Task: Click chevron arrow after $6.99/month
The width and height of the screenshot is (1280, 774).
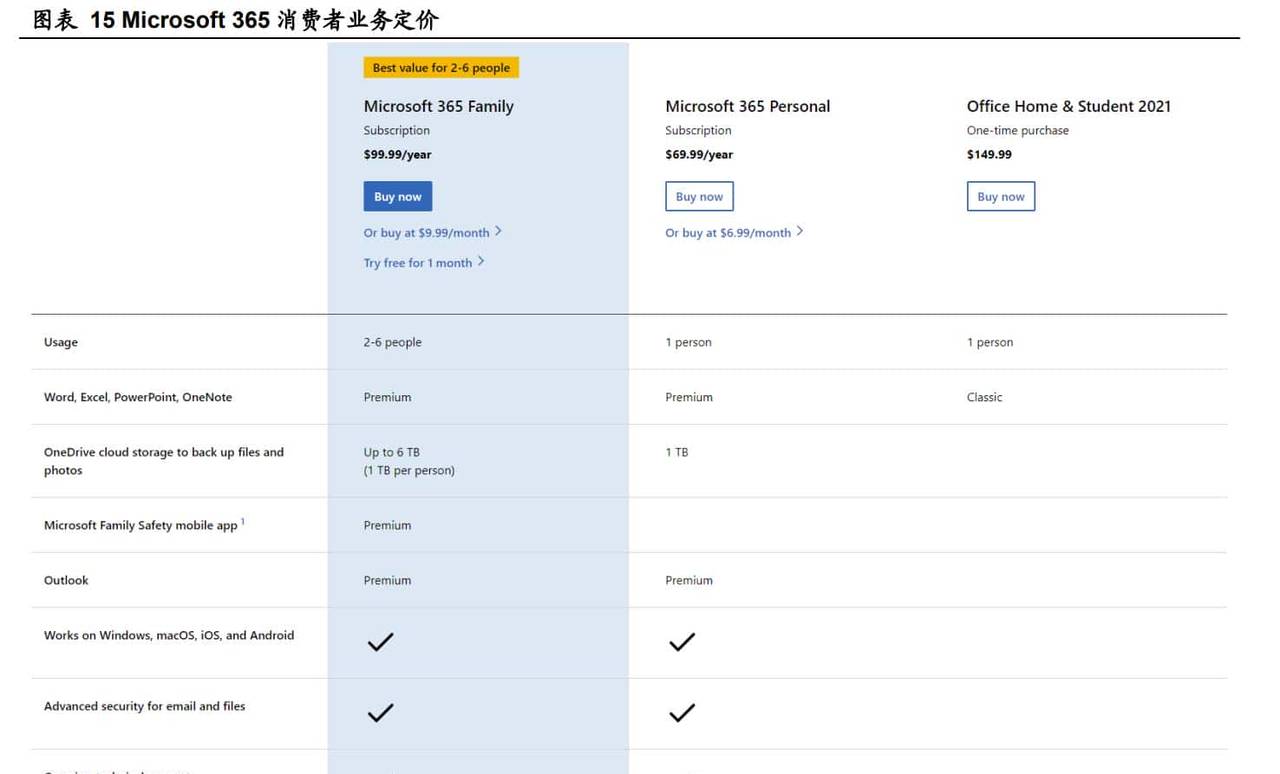Action: pyautogui.click(x=800, y=232)
